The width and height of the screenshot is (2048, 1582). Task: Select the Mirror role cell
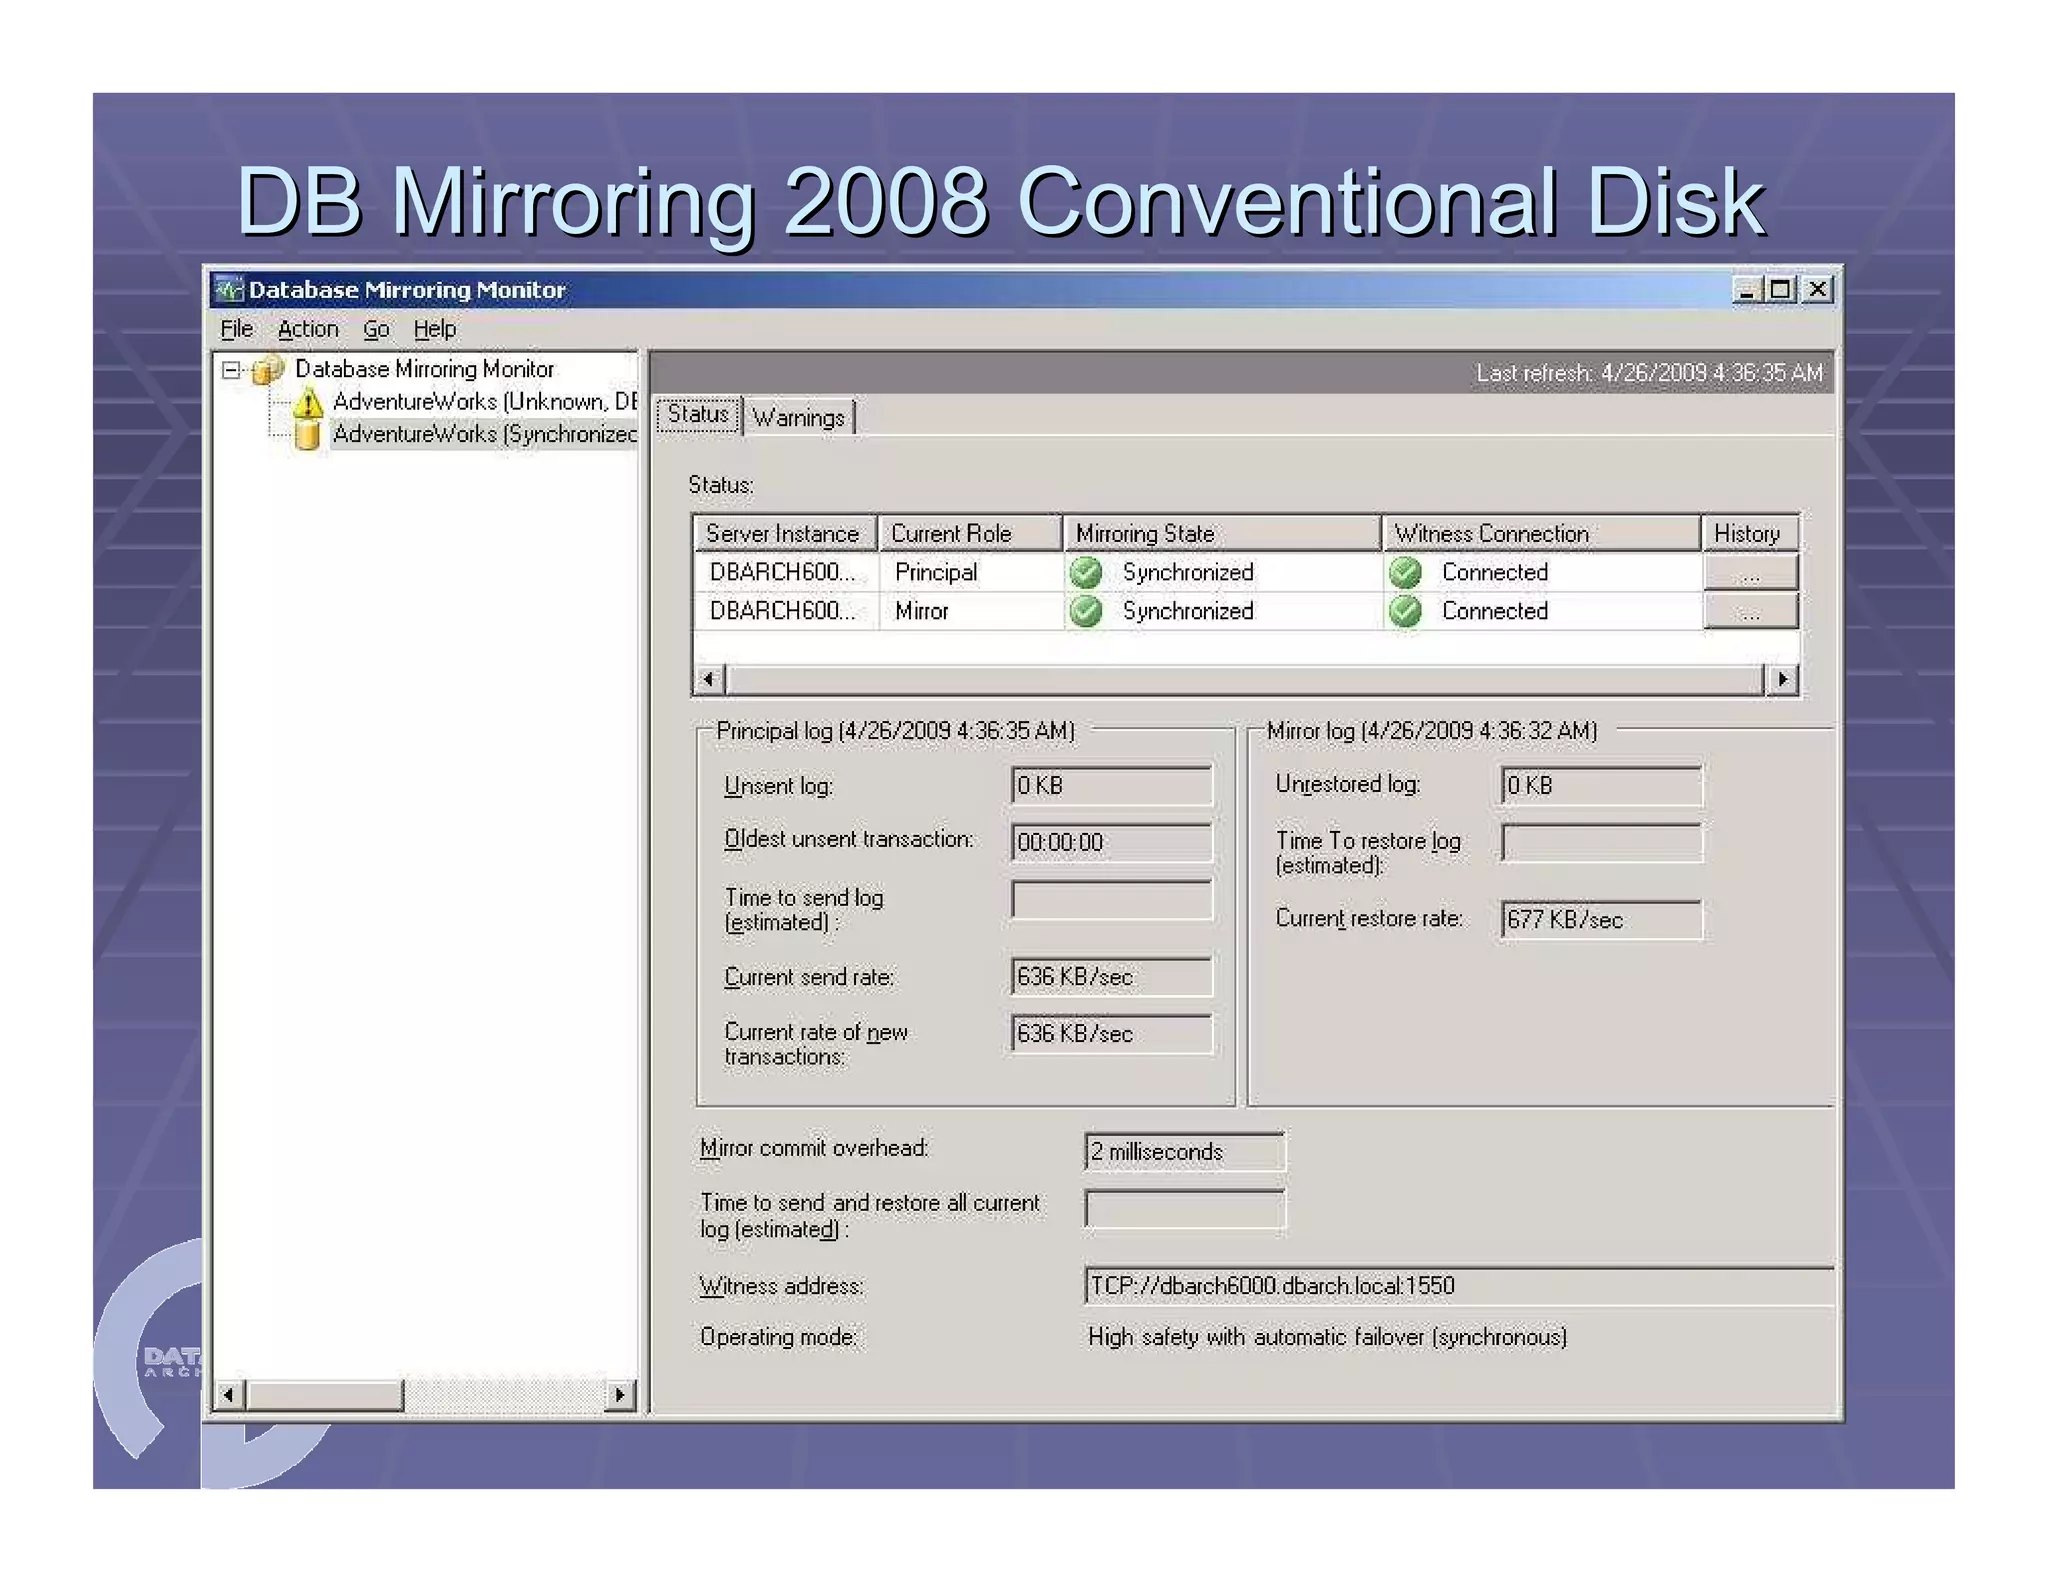pos(970,611)
